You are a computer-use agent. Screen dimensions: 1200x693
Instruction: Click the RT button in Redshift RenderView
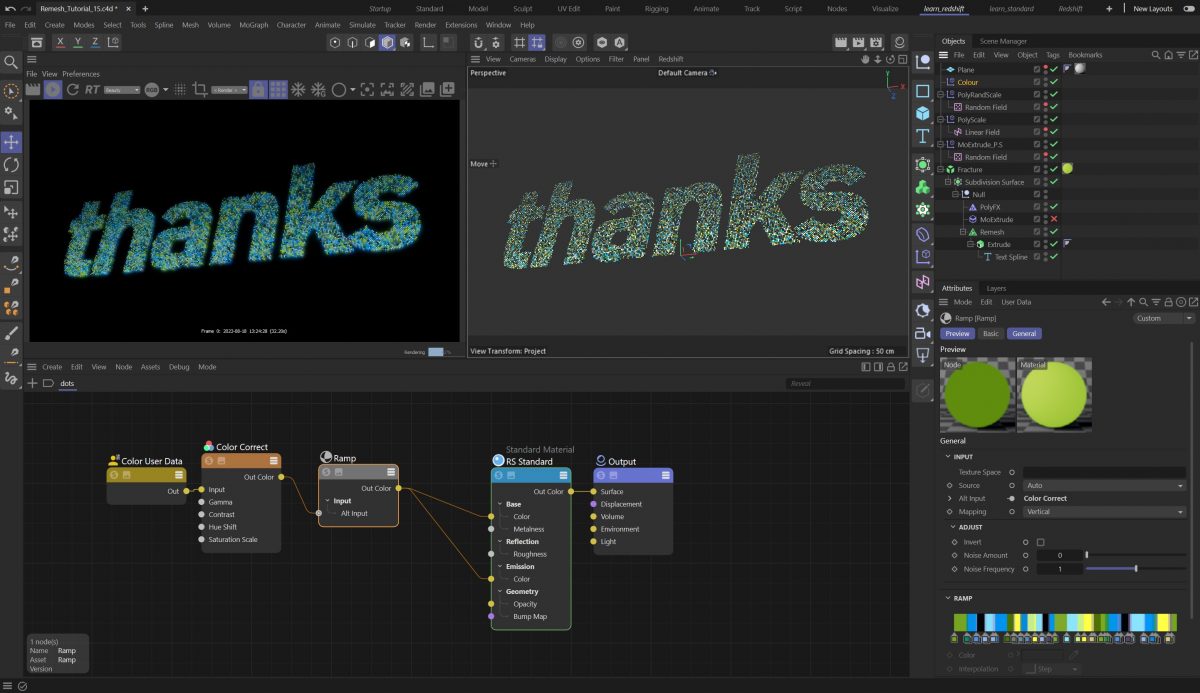point(92,90)
